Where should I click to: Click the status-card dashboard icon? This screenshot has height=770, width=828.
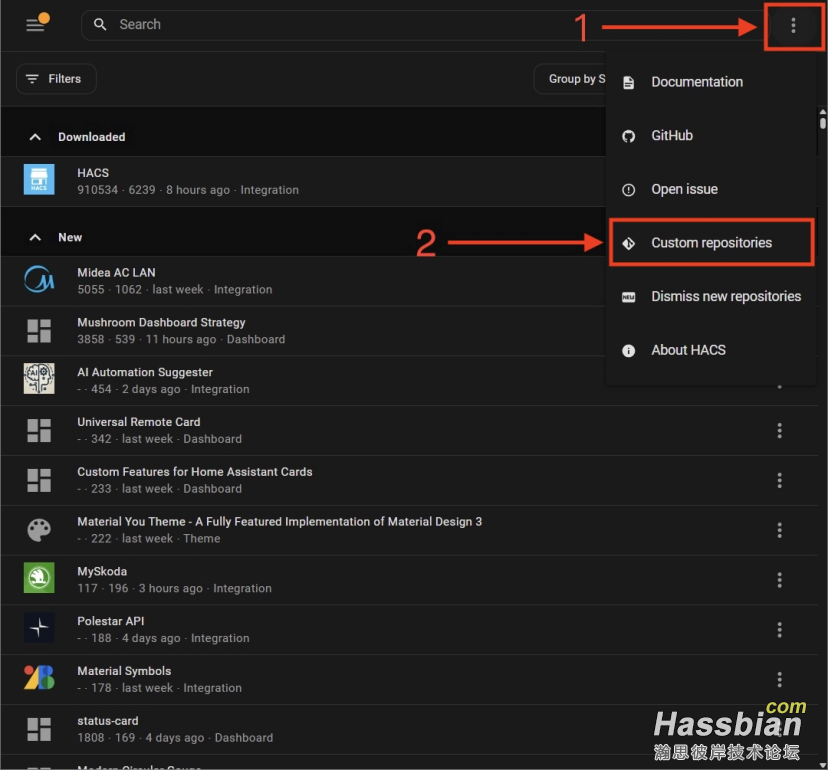tap(39, 729)
